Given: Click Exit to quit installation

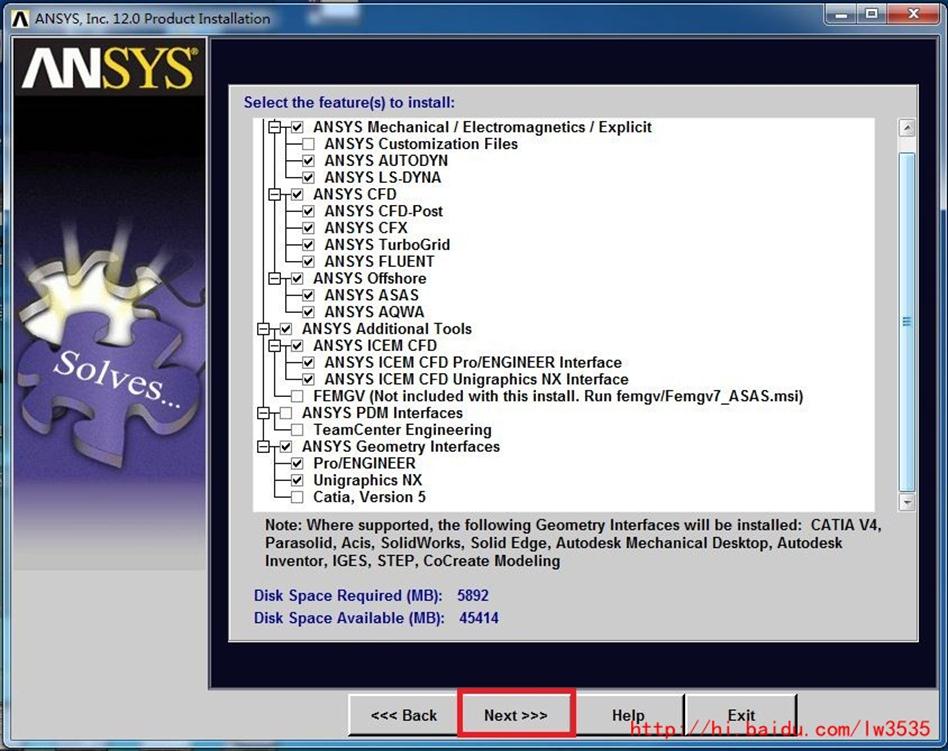Looking at the screenshot, I should coord(741,715).
